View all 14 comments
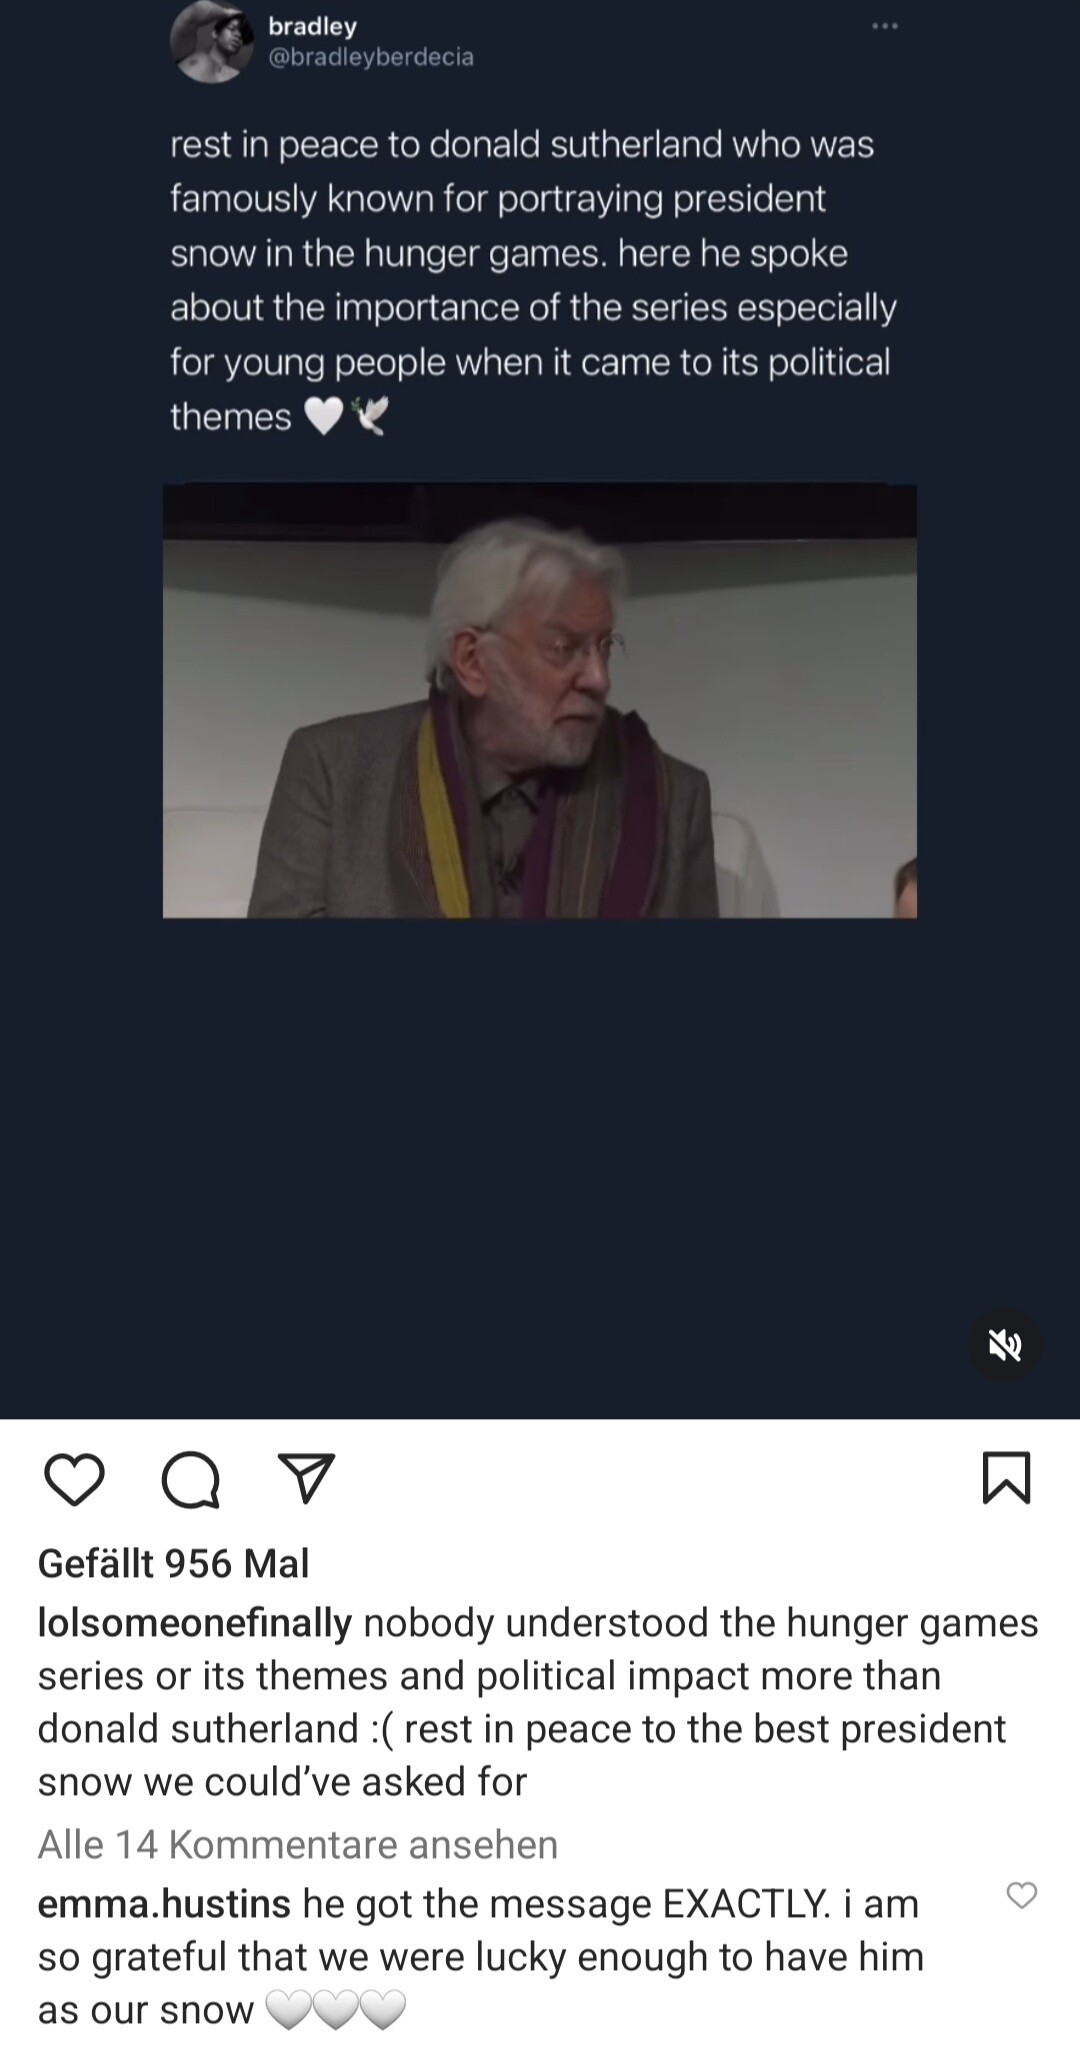The height and width of the screenshot is (2046, 1080). pyautogui.click(x=298, y=1844)
